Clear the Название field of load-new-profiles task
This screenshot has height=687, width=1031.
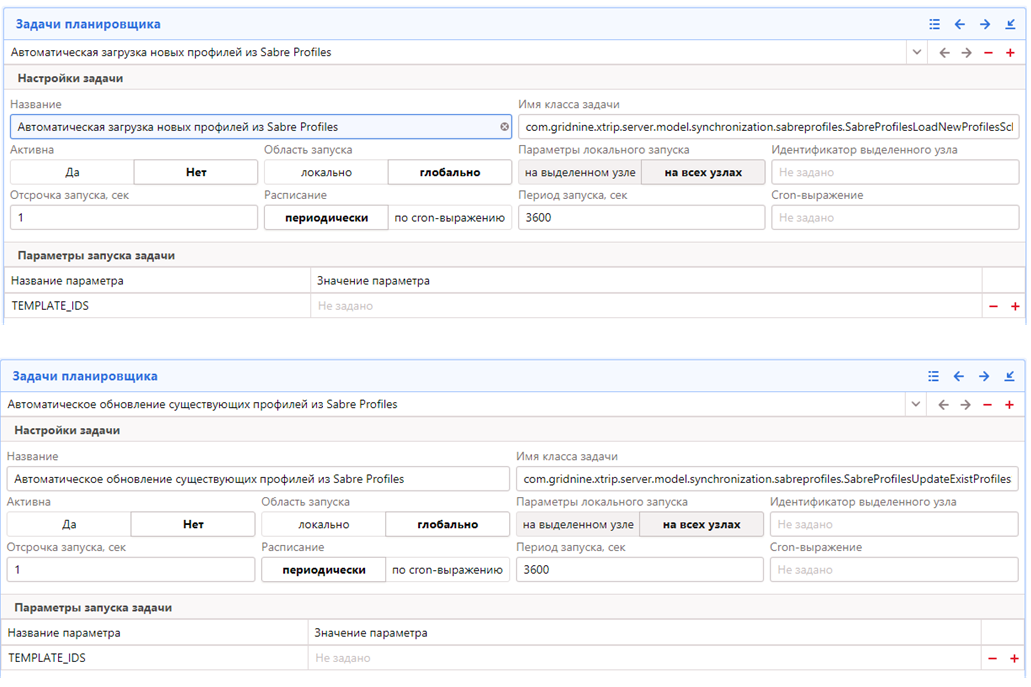click(x=505, y=127)
